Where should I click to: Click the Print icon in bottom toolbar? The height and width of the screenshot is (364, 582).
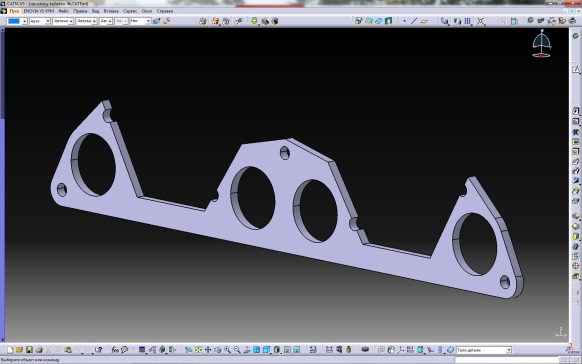39,350
